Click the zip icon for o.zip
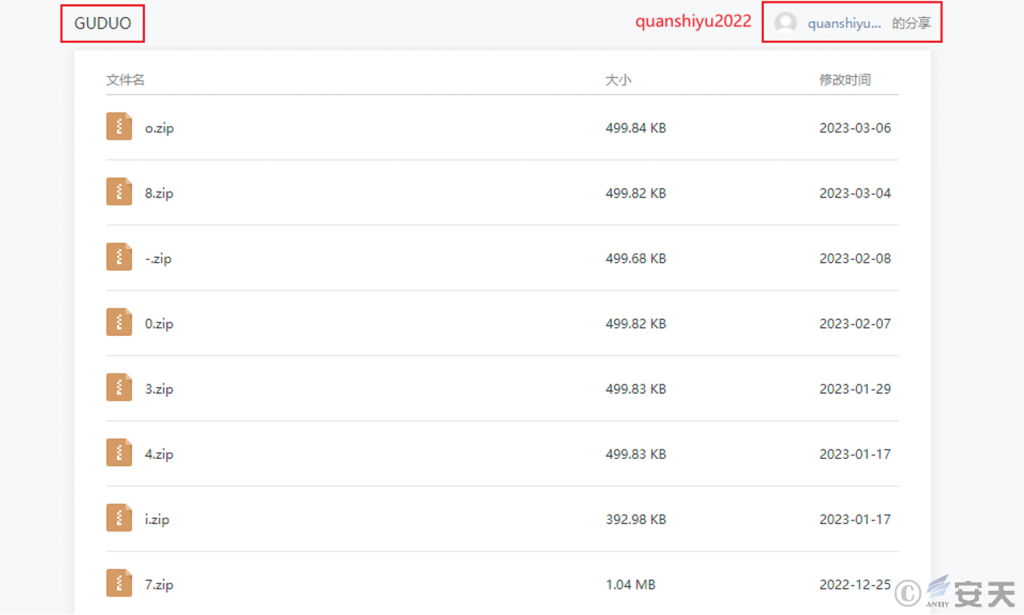The height and width of the screenshot is (615, 1024). click(x=119, y=127)
